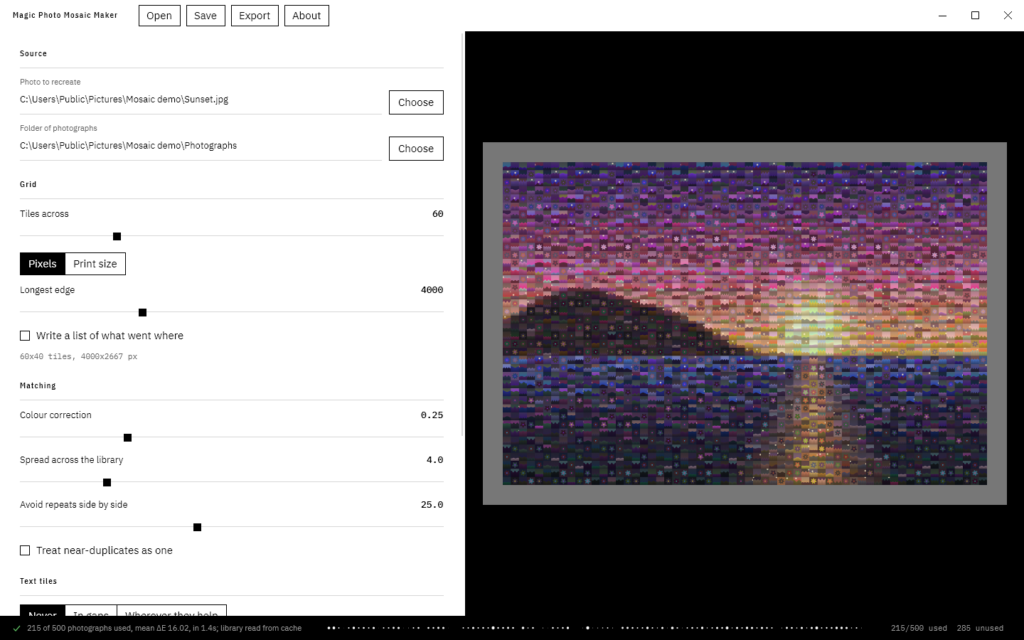Image resolution: width=1024 pixels, height=640 pixels.
Task: Click the status message about photographs used
Action: (165, 628)
